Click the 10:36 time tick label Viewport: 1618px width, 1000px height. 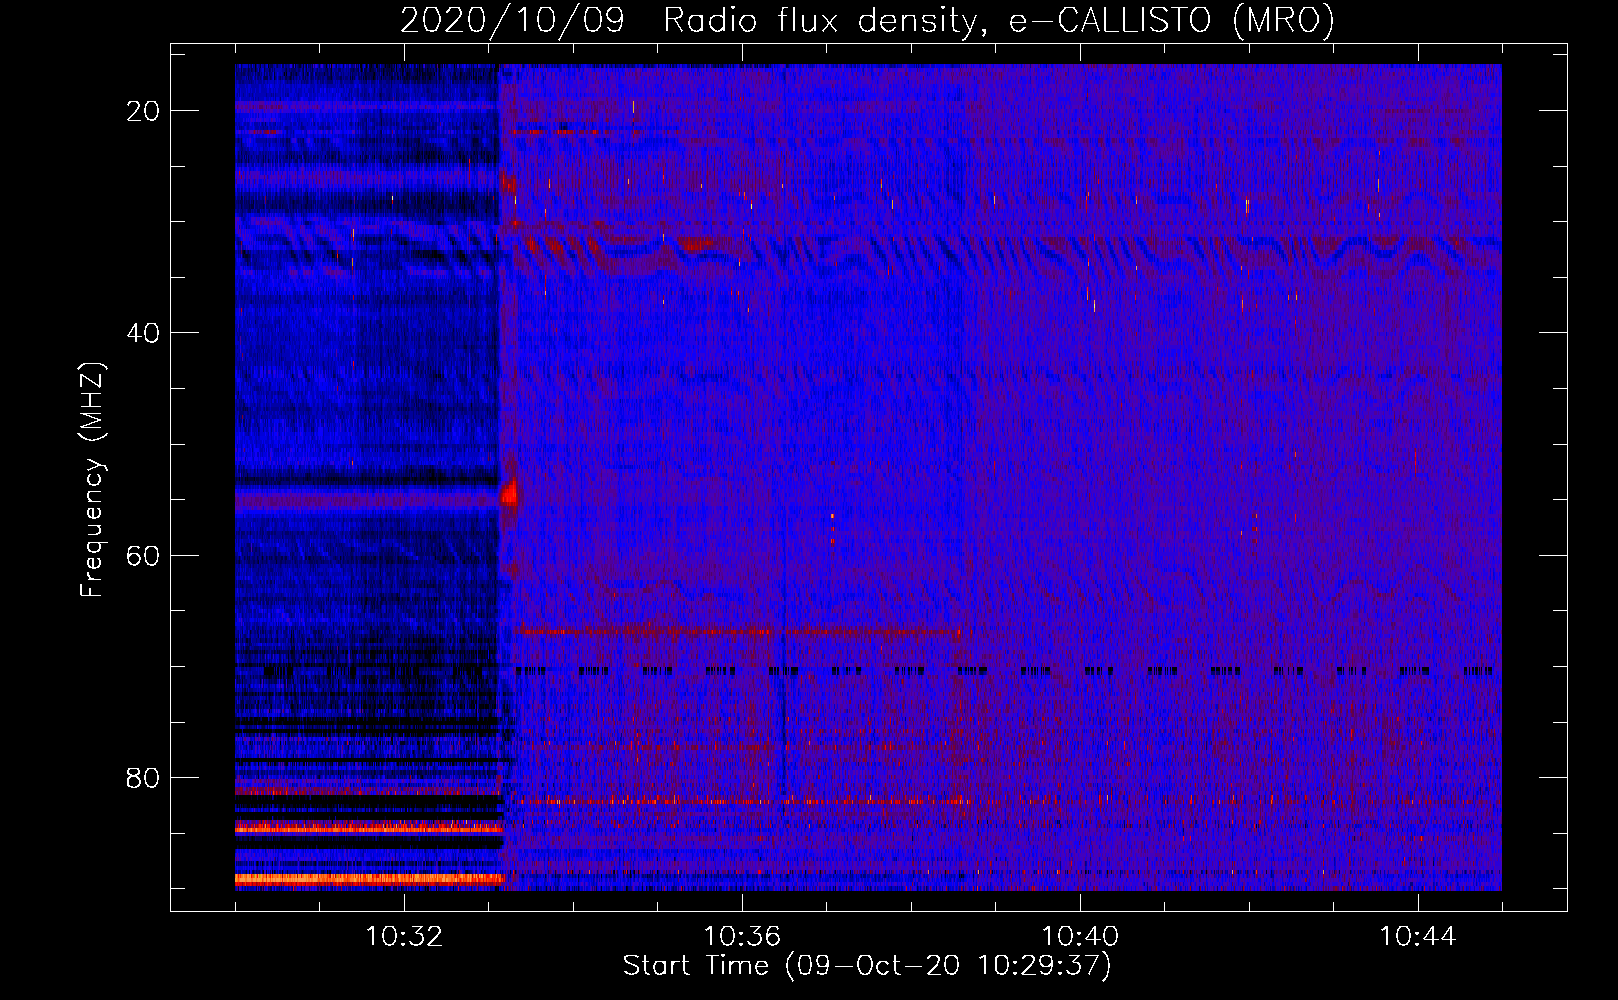tap(742, 937)
